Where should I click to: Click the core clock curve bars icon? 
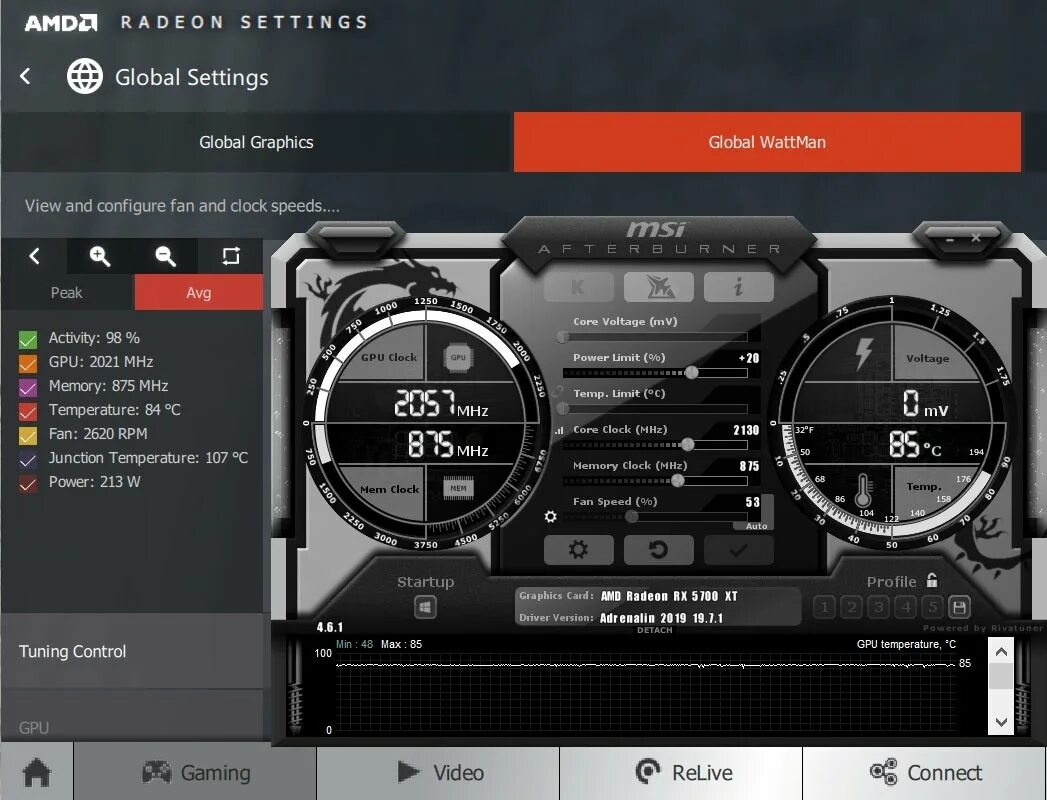(x=559, y=430)
